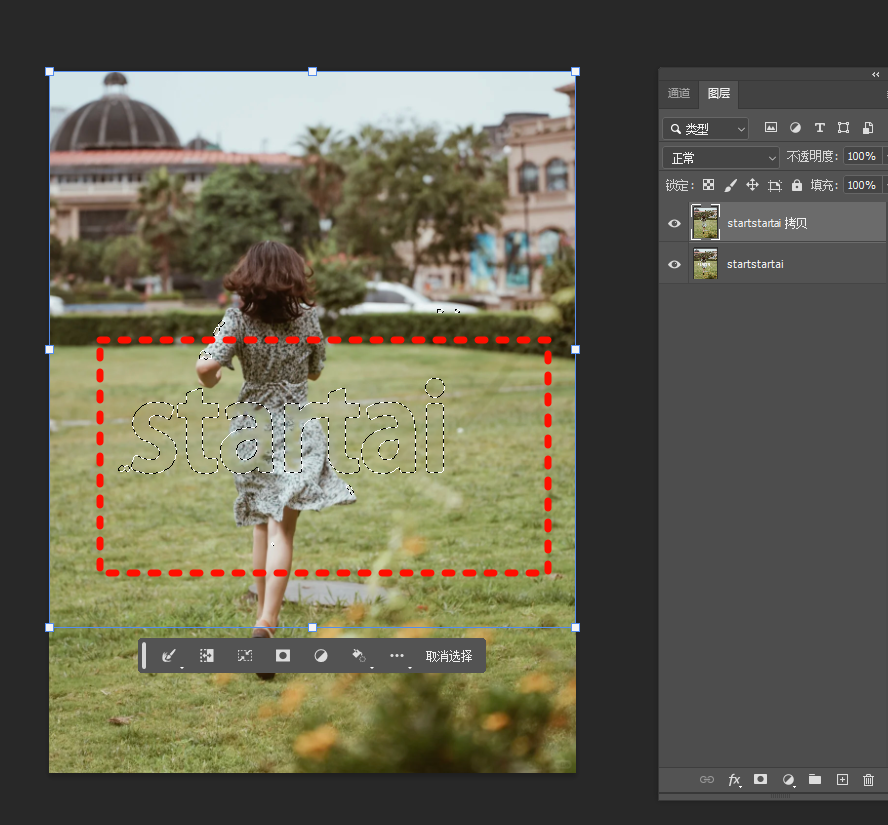The height and width of the screenshot is (825, 888).
Task: Create a new layer with plus icon
Action: point(842,779)
